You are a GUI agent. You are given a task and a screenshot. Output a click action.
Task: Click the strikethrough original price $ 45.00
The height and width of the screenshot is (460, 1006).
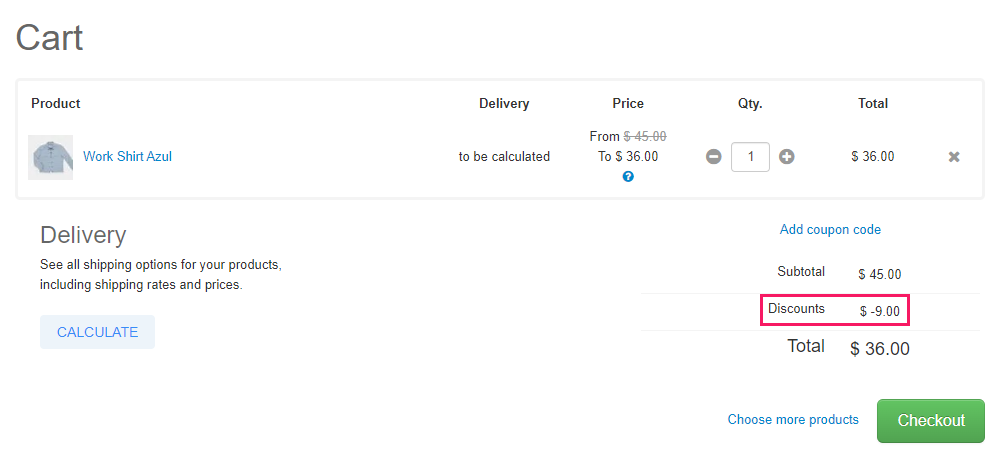(x=645, y=136)
